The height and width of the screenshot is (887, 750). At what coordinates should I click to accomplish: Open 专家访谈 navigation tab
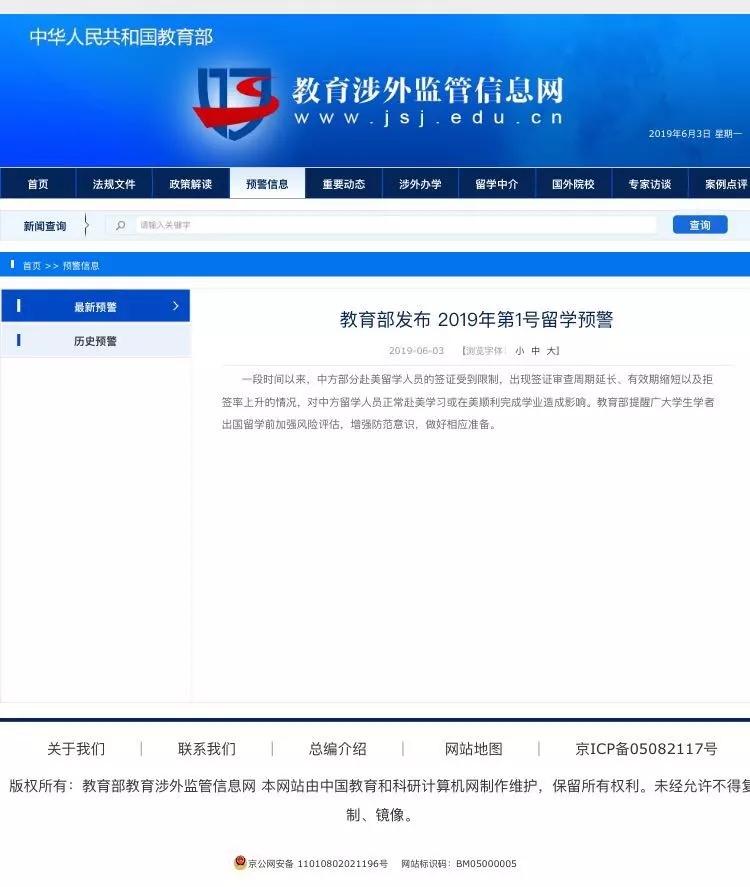pyautogui.click(x=650, y=184)
